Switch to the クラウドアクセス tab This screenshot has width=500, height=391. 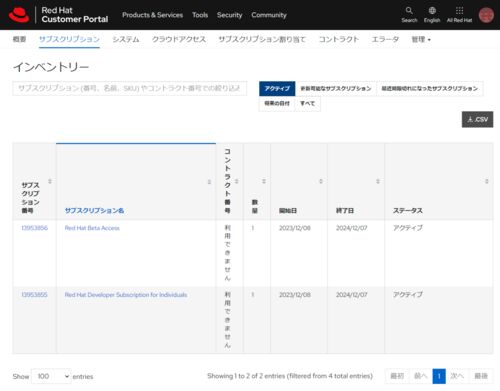pos(179,39)
